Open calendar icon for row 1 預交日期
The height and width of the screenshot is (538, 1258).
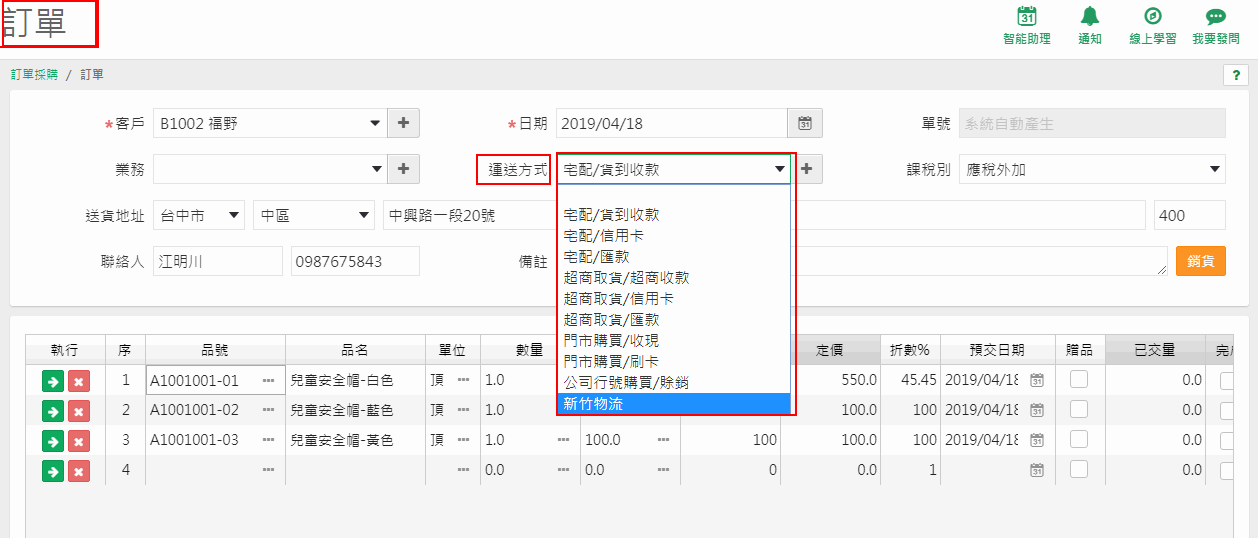1037,380
